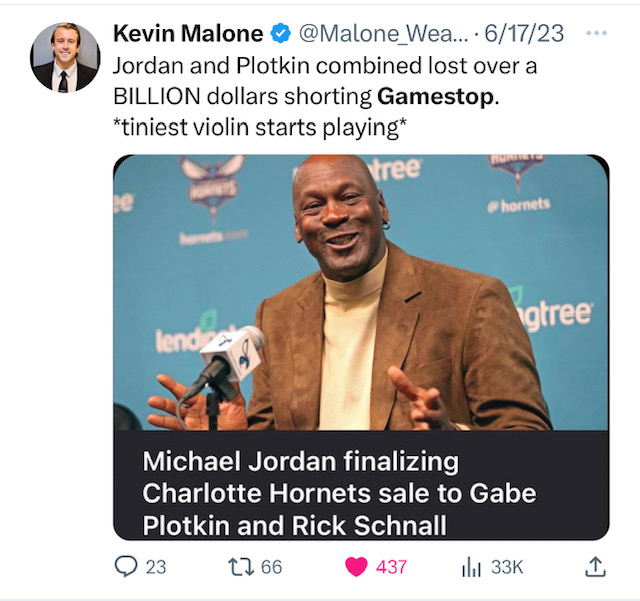The image size is (640, 601).
Task: Click the 23 replies count
Action: tap(156, 567)
